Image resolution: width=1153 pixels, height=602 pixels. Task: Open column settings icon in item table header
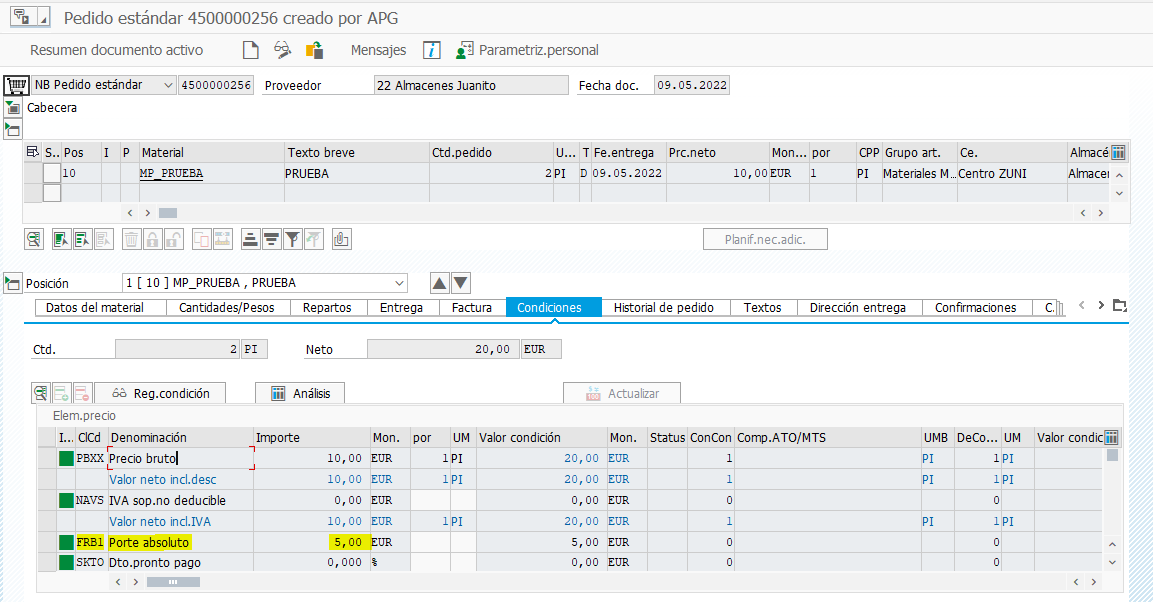[1118, 152]
